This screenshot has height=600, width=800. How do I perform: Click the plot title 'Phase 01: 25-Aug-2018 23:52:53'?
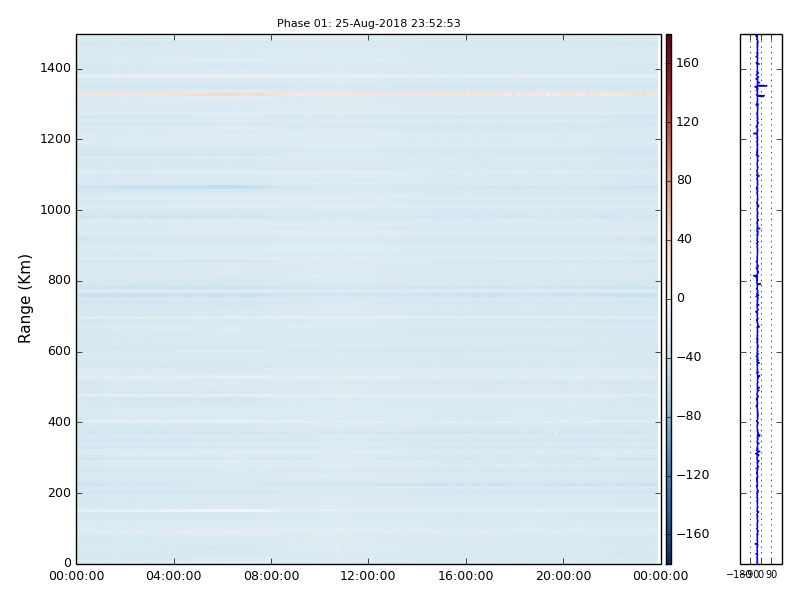[x=368, y=23]
